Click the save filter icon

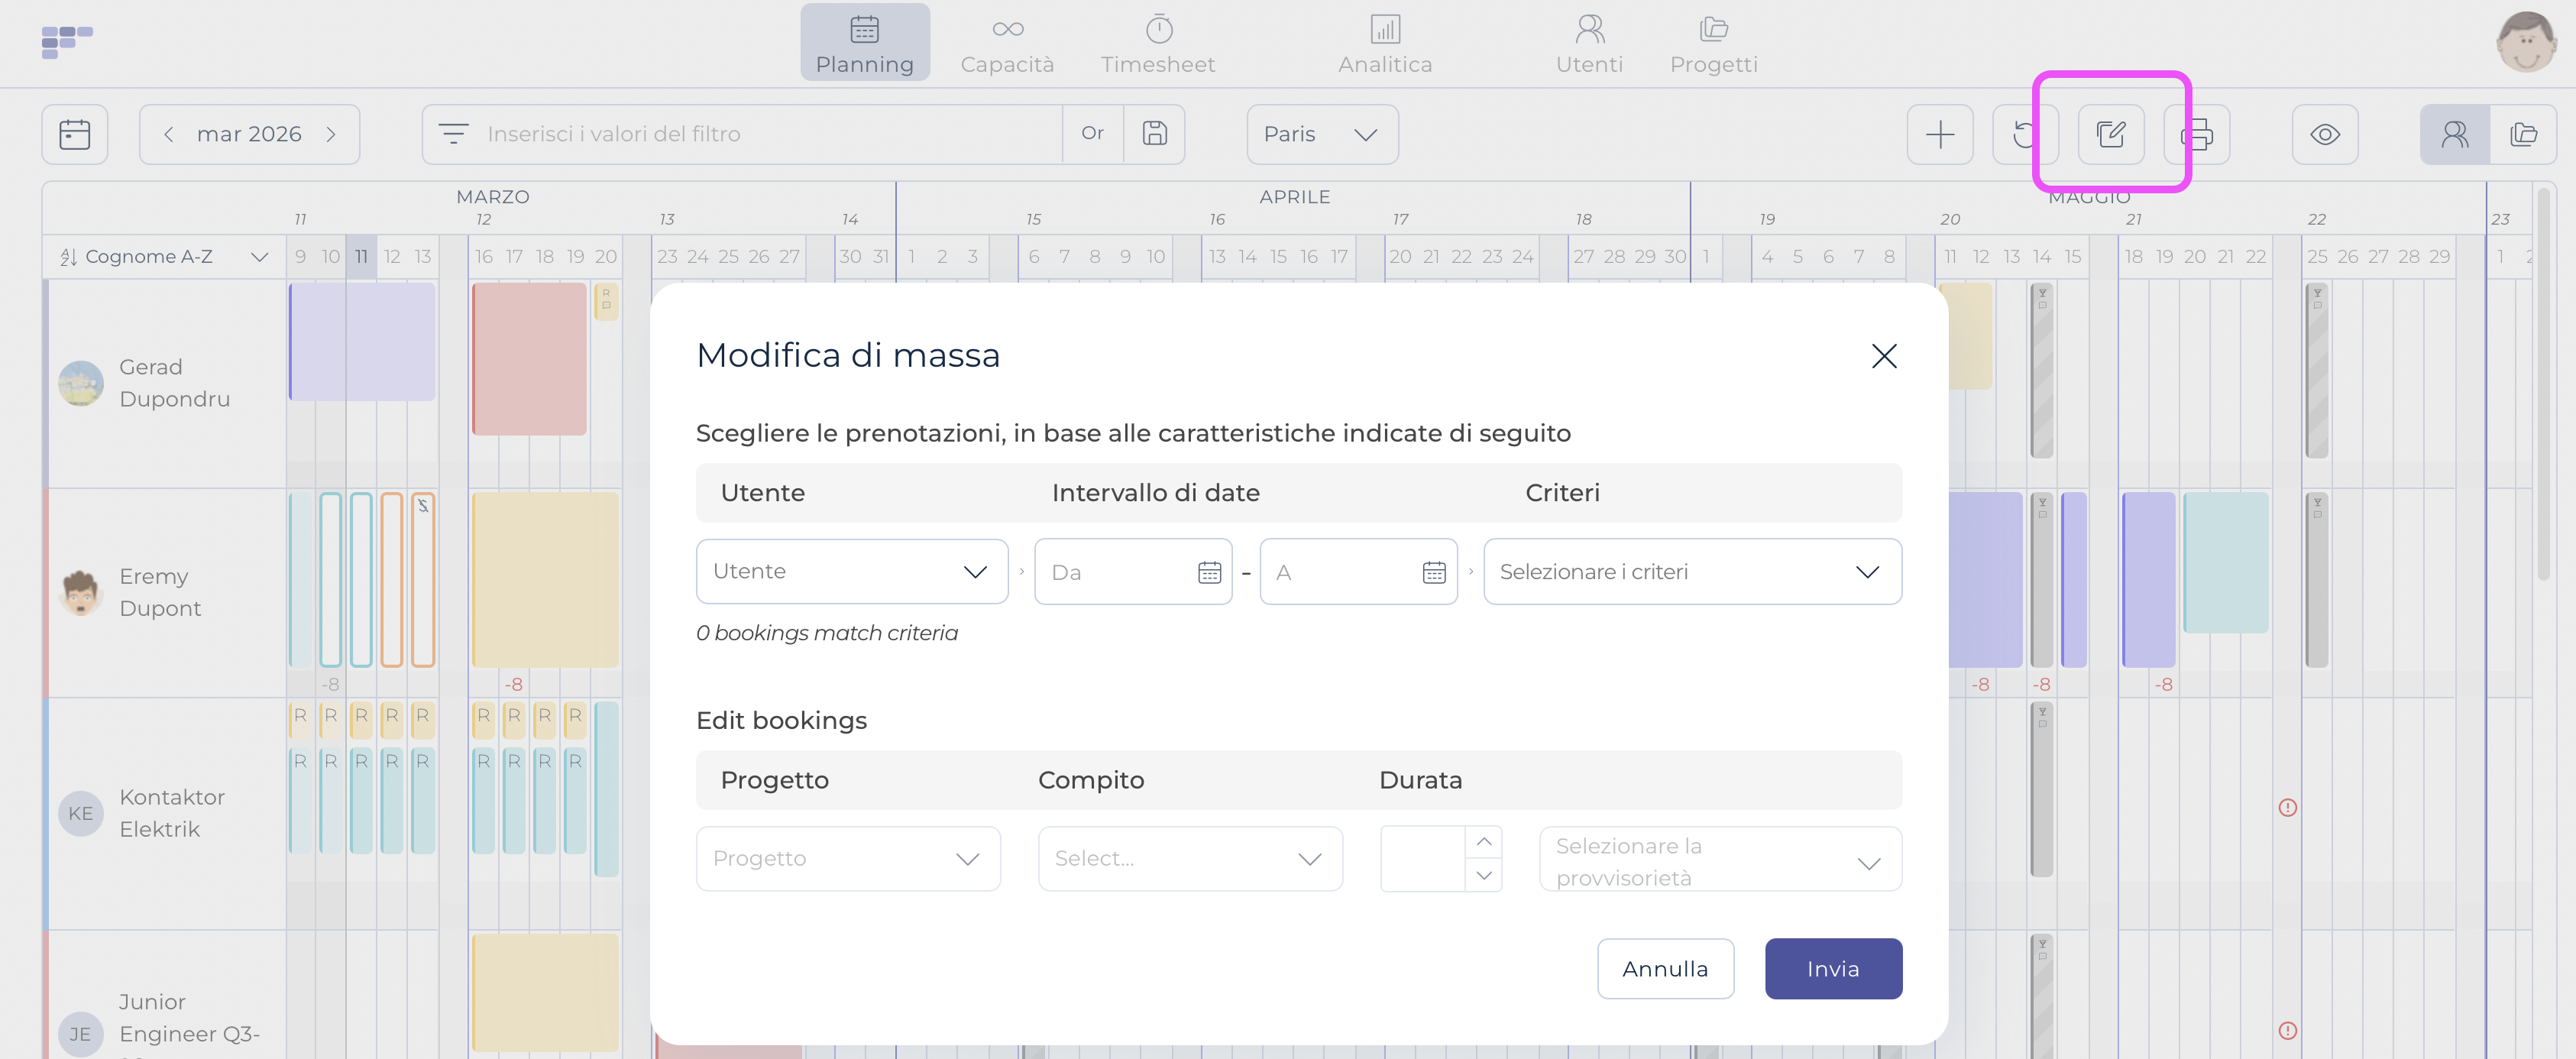click(x=1154, y=134)
